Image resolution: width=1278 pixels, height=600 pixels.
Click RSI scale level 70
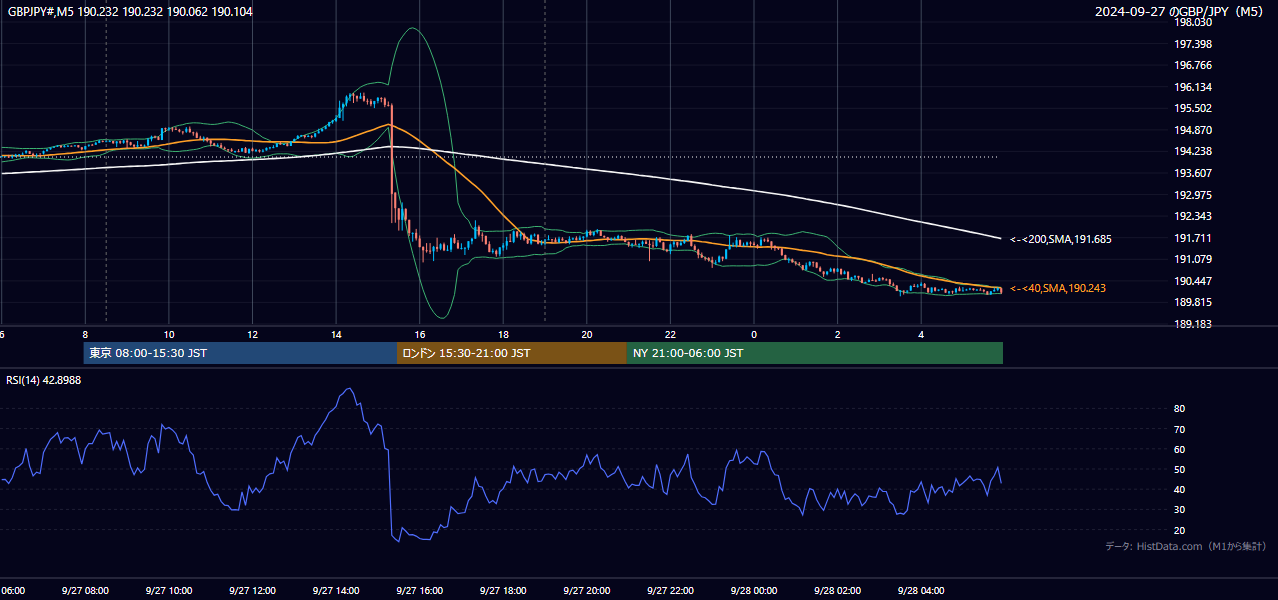pos(1179,429)
